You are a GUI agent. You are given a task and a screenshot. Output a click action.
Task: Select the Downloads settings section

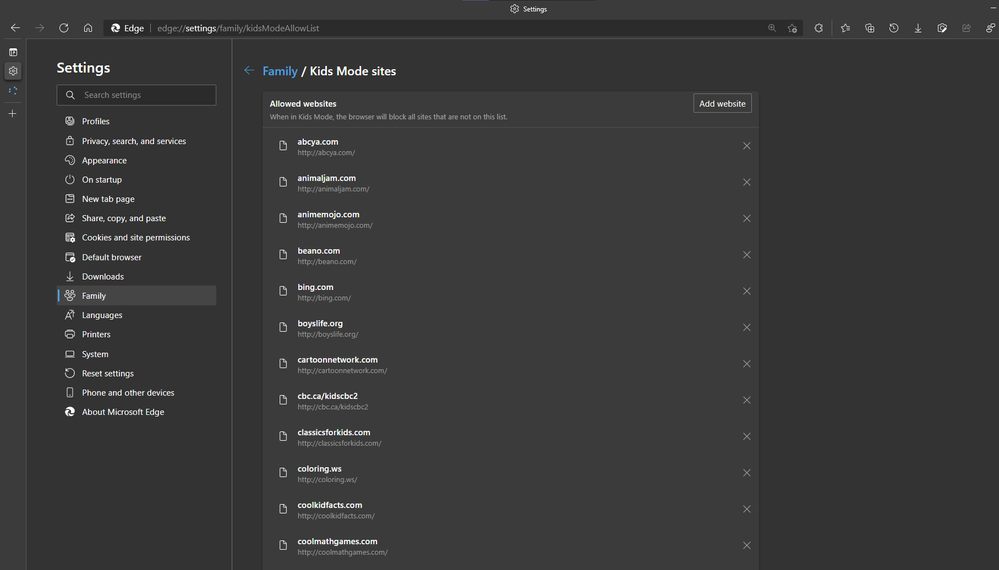tap(102, 277)
